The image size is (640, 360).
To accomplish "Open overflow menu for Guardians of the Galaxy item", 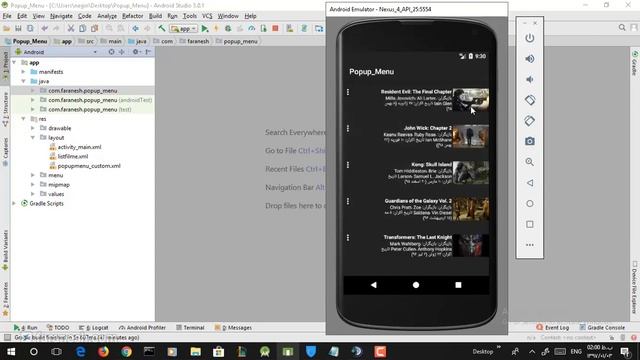I will [x=348, y=201].
